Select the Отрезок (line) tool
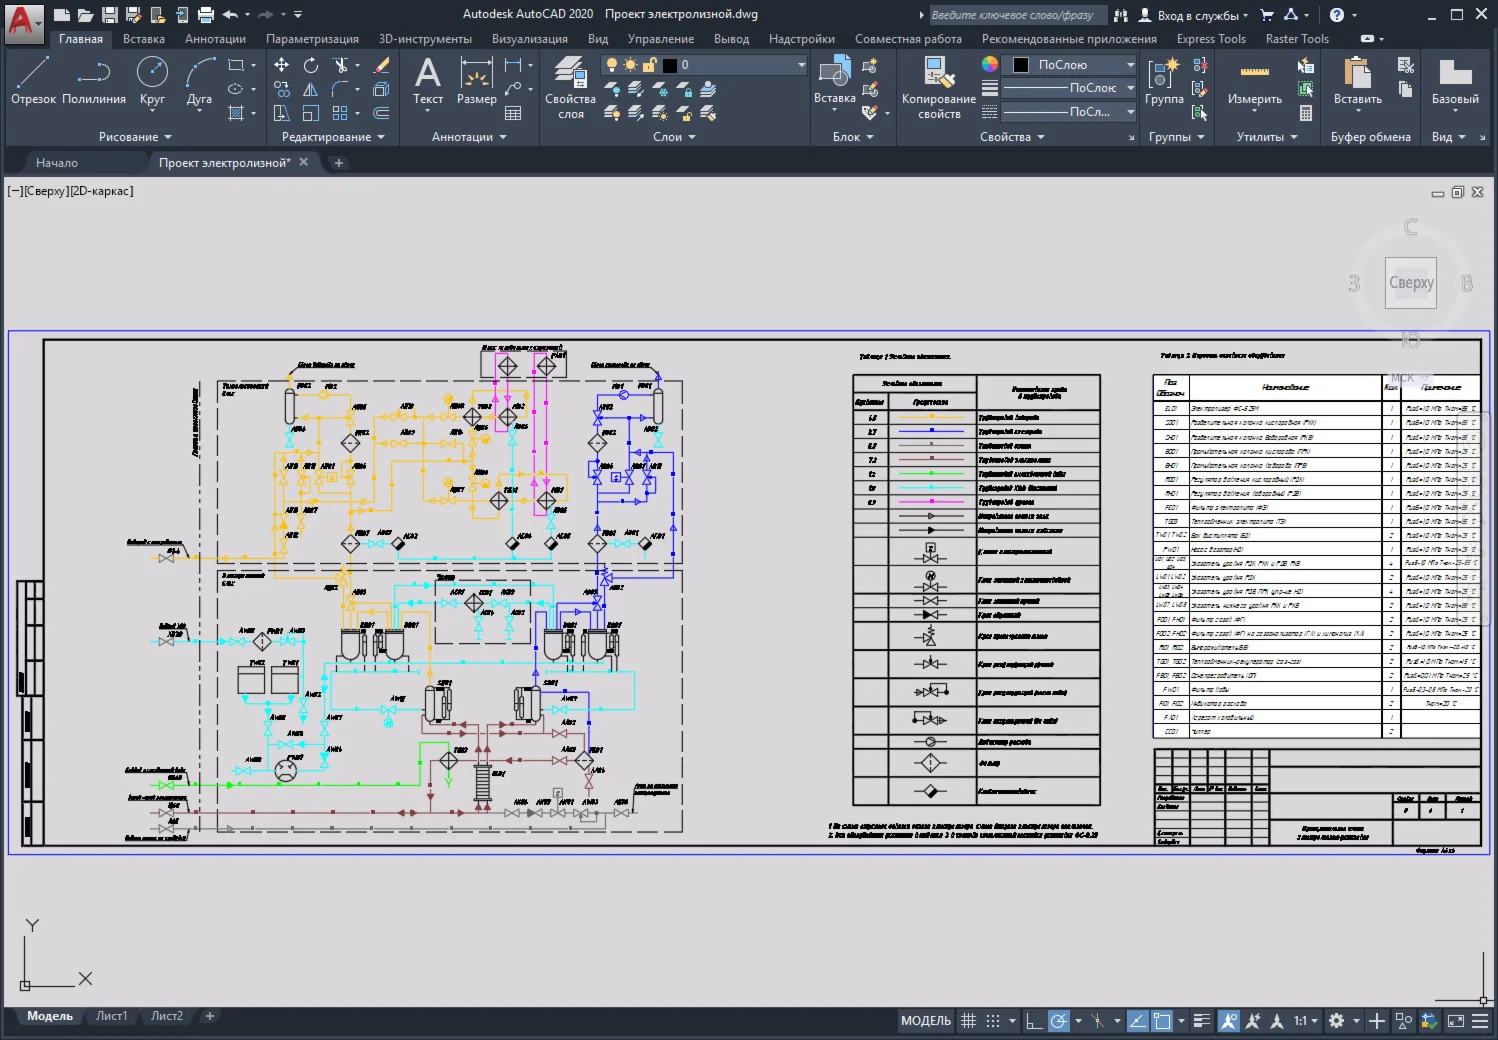The image size is (1498, 1040). pyautogui.click(x=33, y=80)
